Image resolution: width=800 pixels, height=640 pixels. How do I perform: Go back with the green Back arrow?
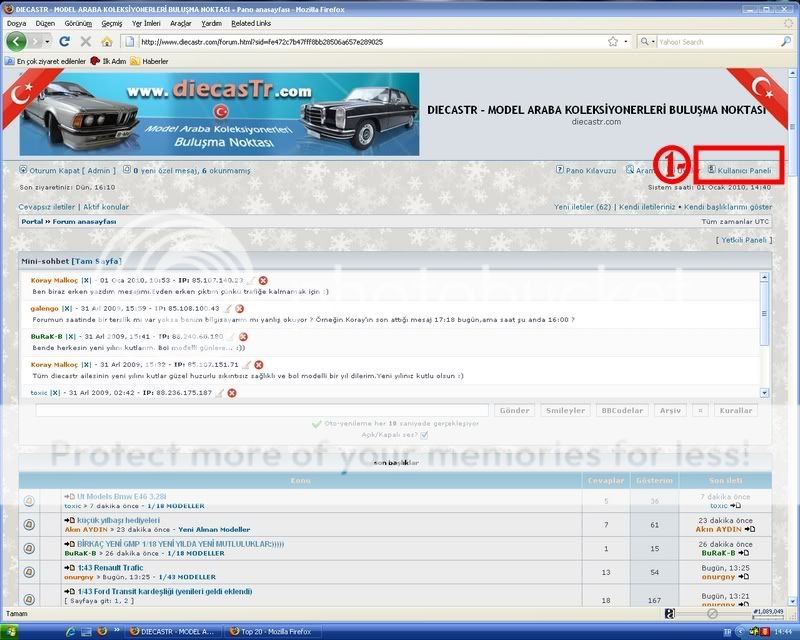coord(16,41)
